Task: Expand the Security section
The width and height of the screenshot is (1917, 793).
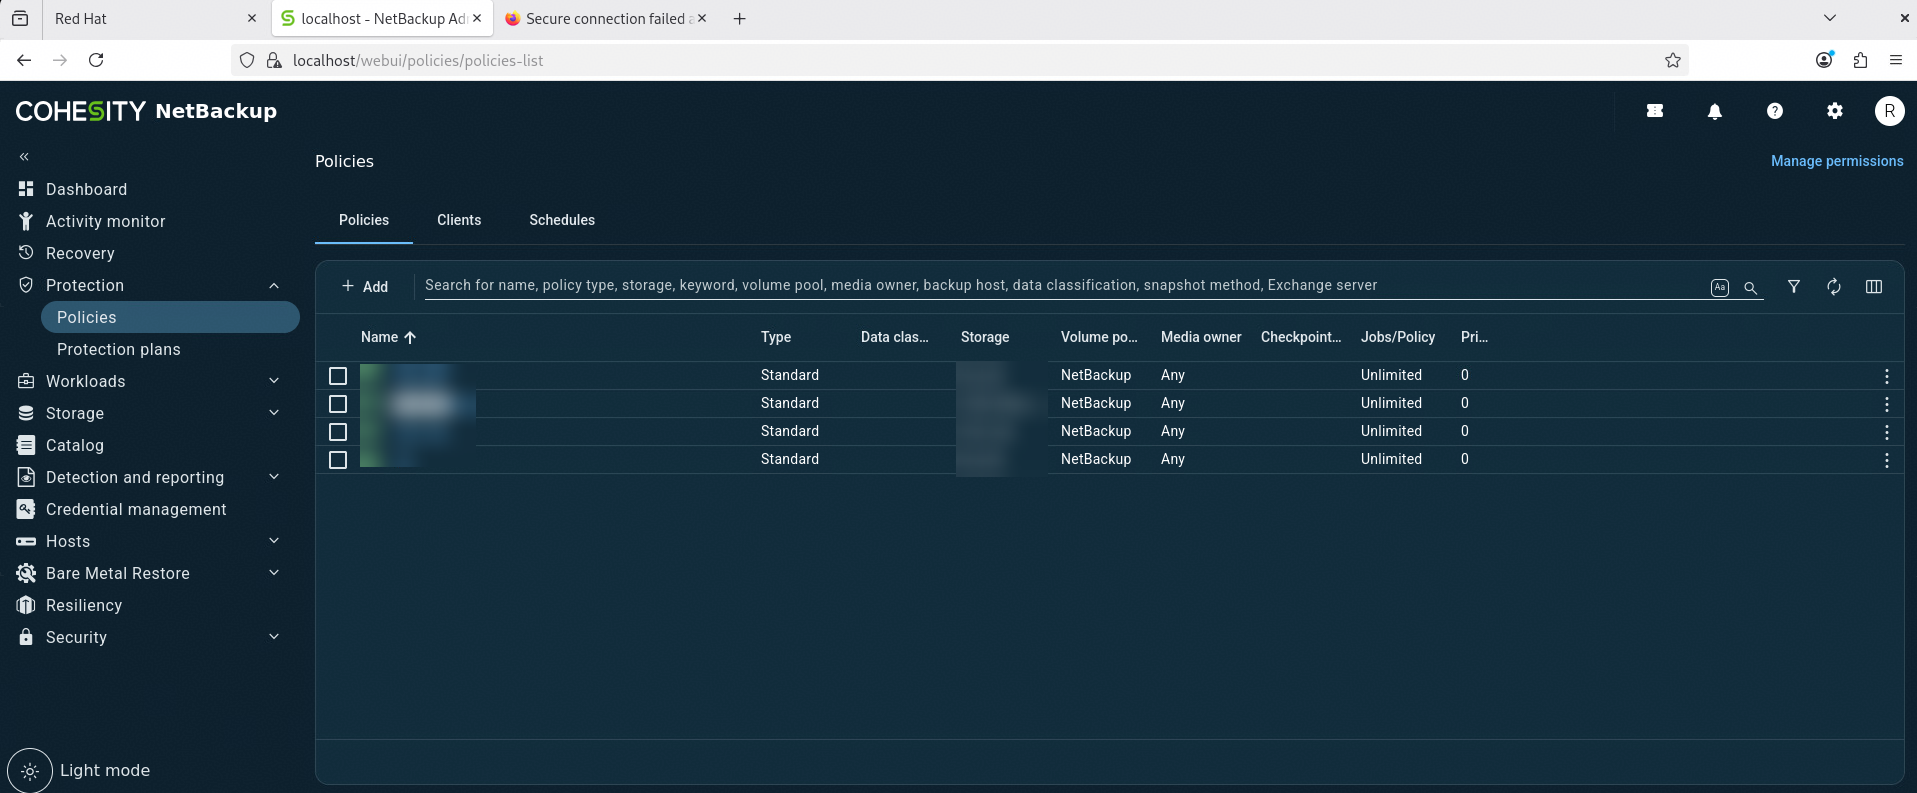Action: [x=274, y=637]
